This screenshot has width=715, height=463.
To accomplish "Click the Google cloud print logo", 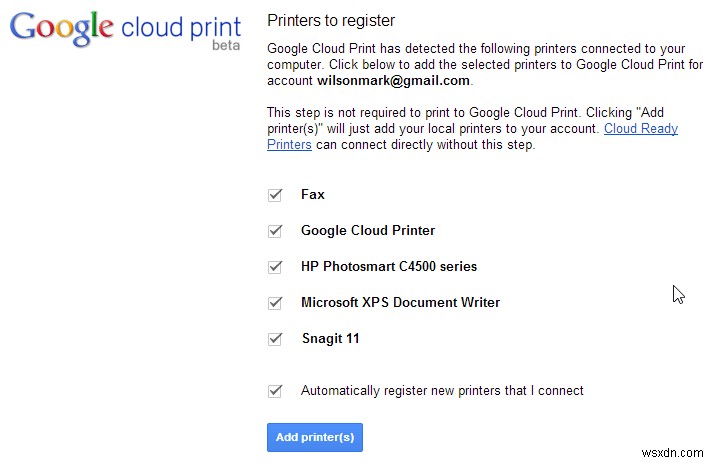I will (x=125, y=30).
